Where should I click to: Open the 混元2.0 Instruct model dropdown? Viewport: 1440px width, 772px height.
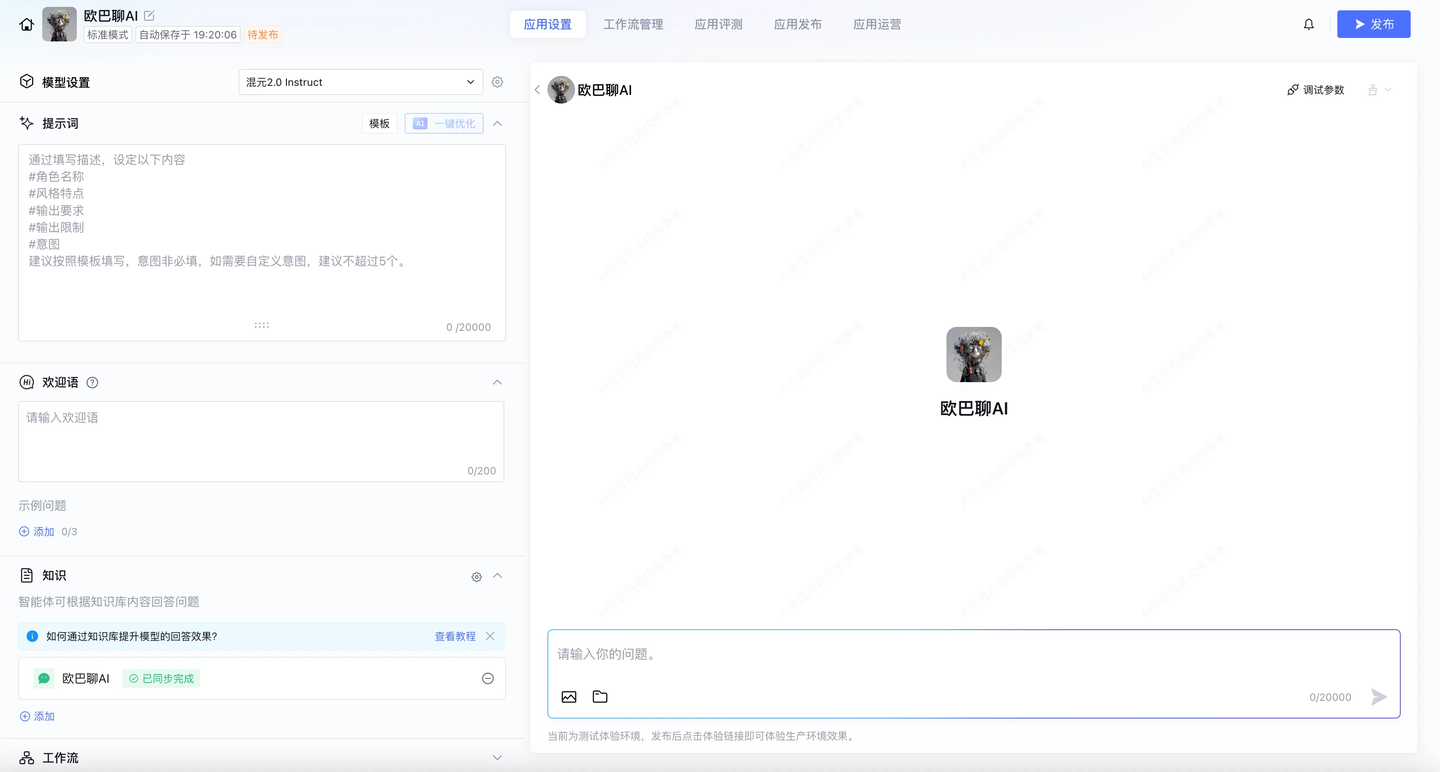[x=361, y=82]
